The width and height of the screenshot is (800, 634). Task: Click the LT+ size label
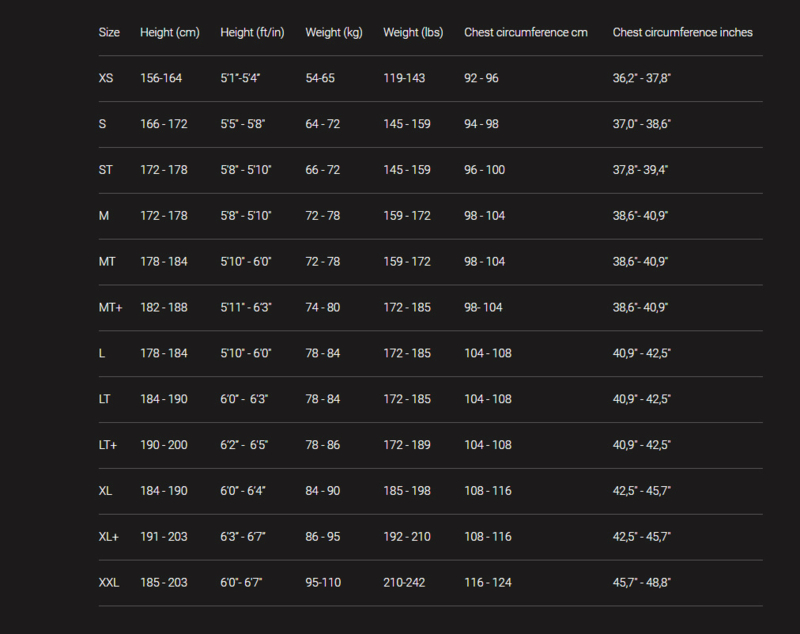108,445
